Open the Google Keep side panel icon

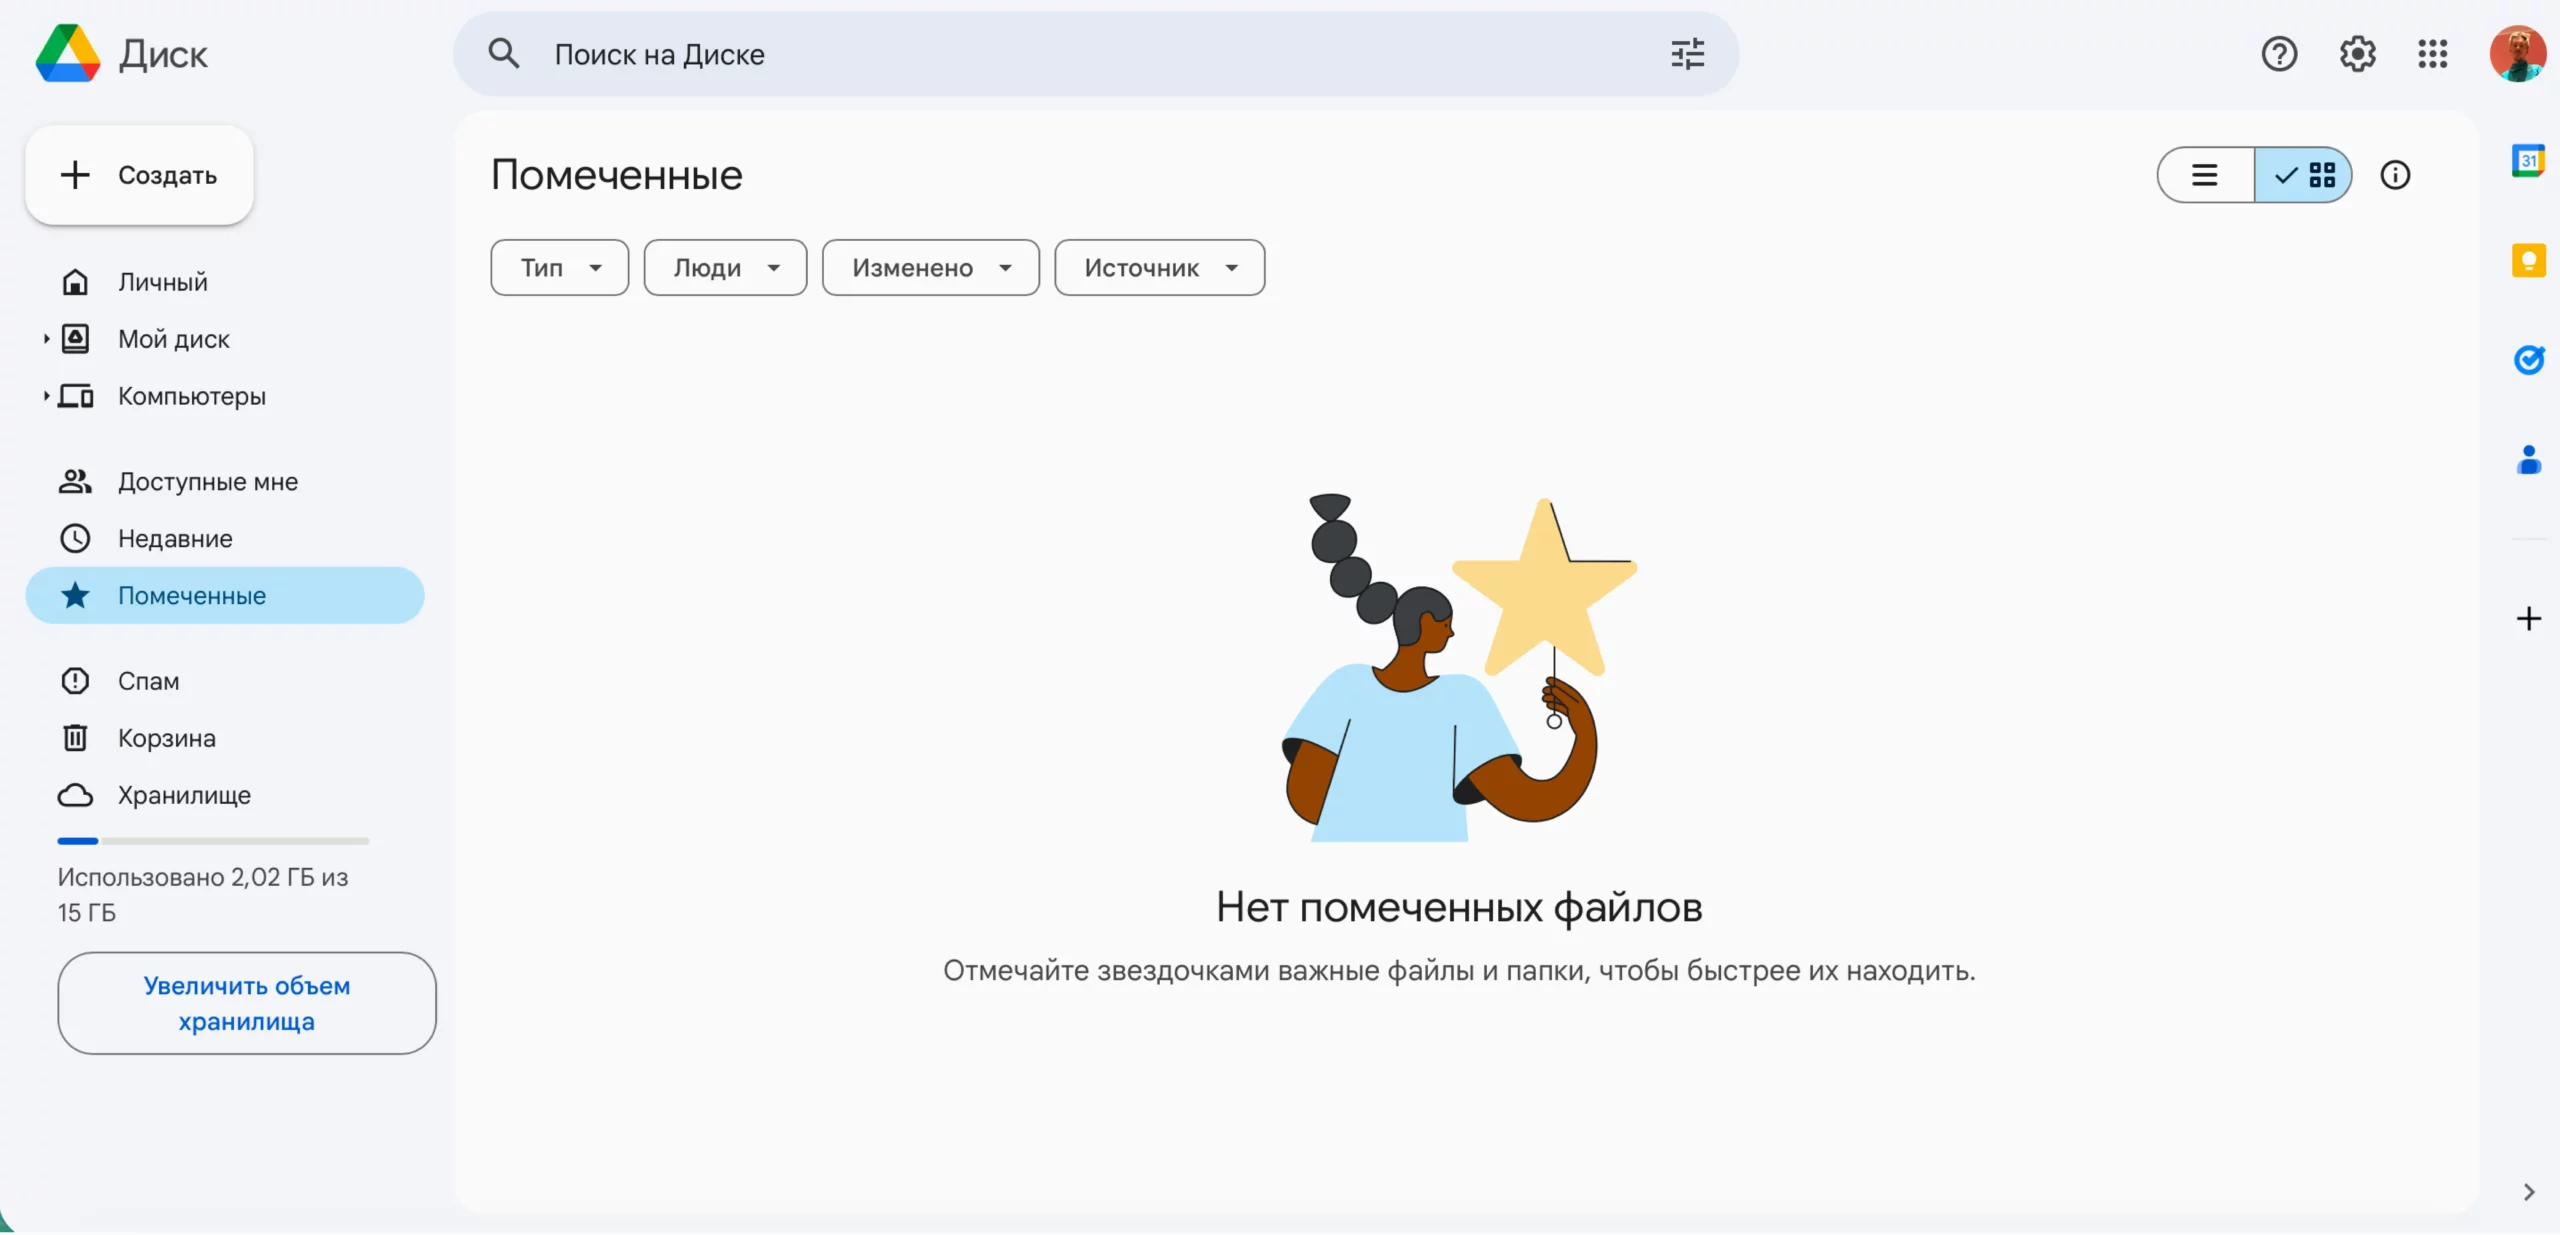coord(2528,261)
